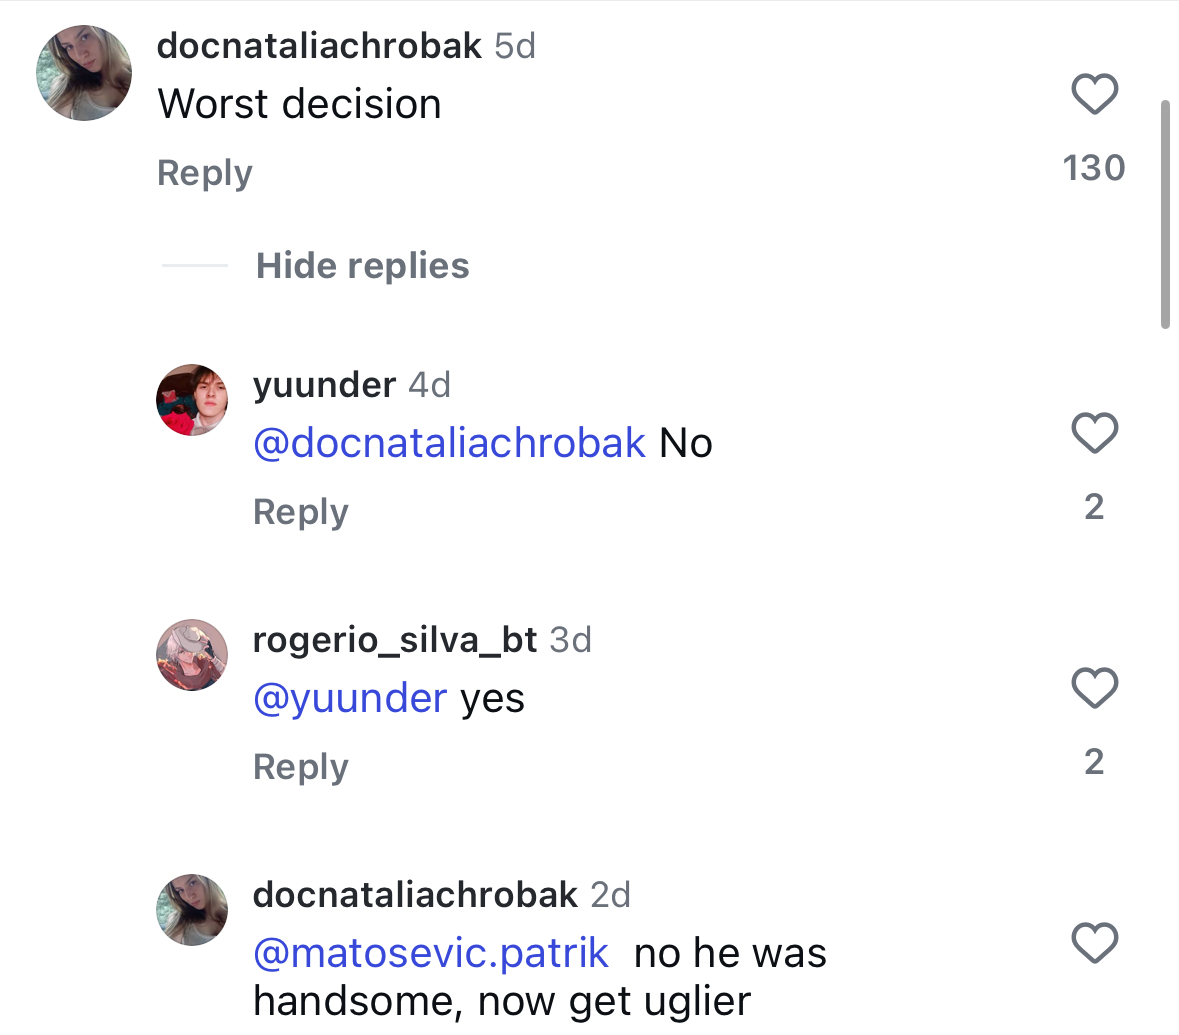
Task: Reply to the "Worst decision" comment
Action: point(205,173)
